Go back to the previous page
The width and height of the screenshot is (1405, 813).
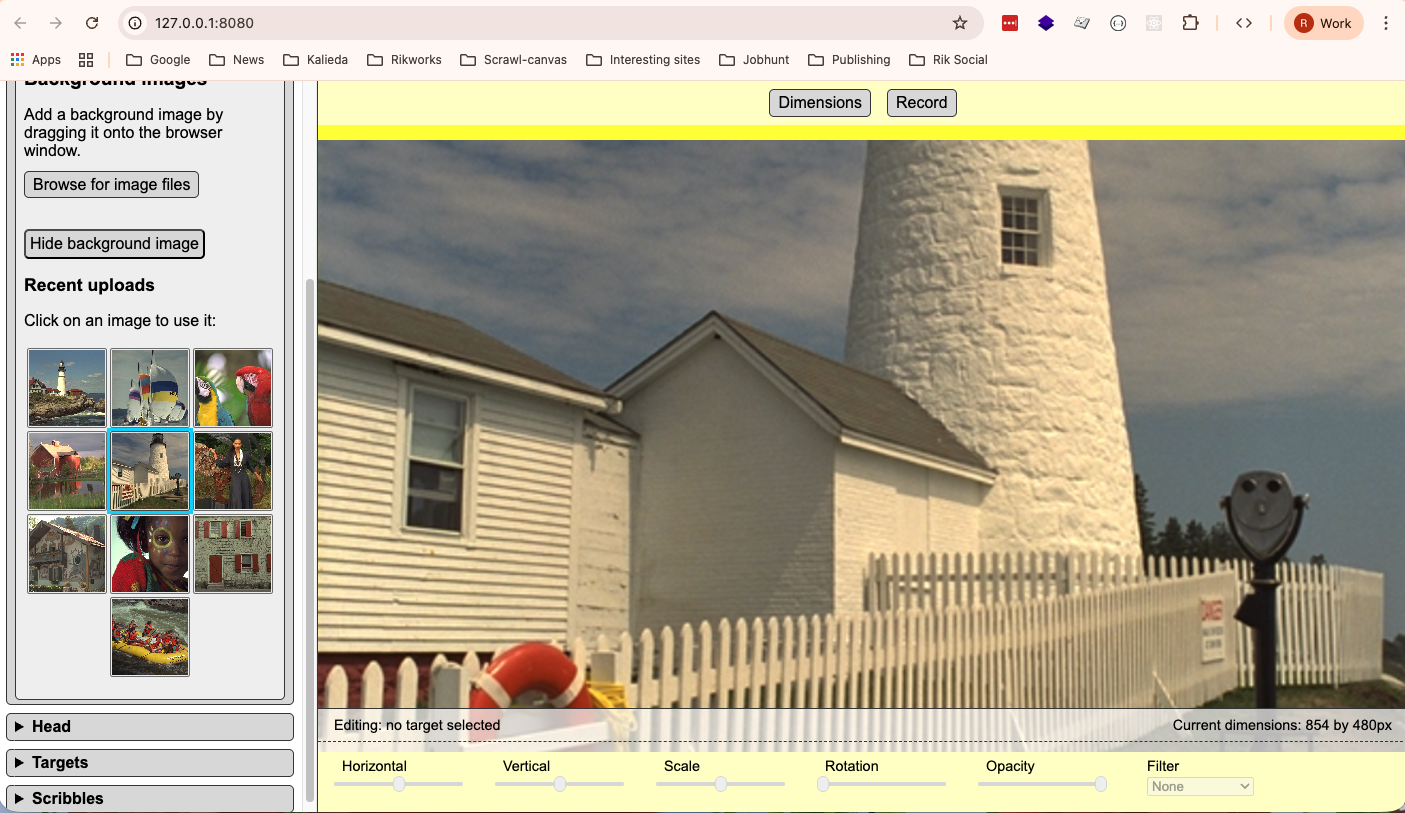click(20, 22)
